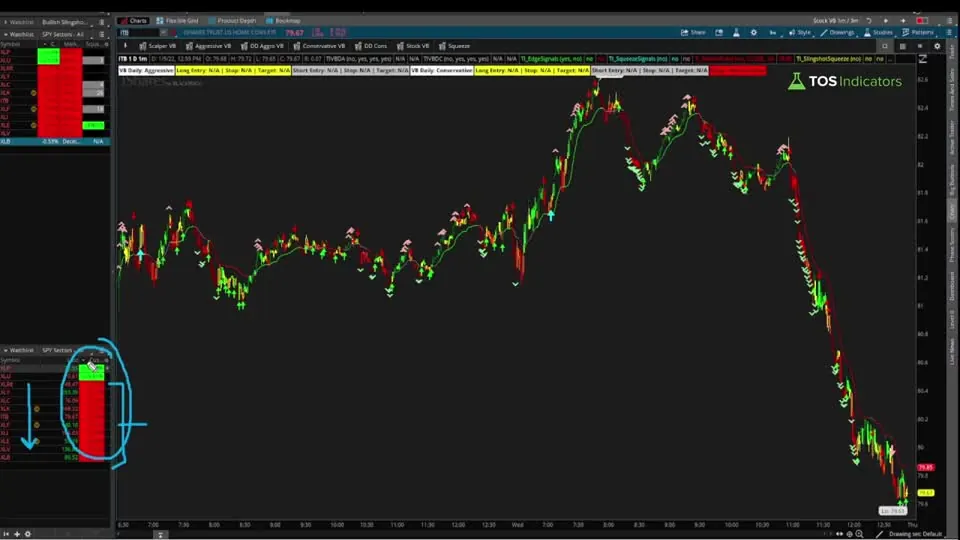The image size is (960, 540).
Task: Apply the Scalper VB study set
Action: [157, 46]
